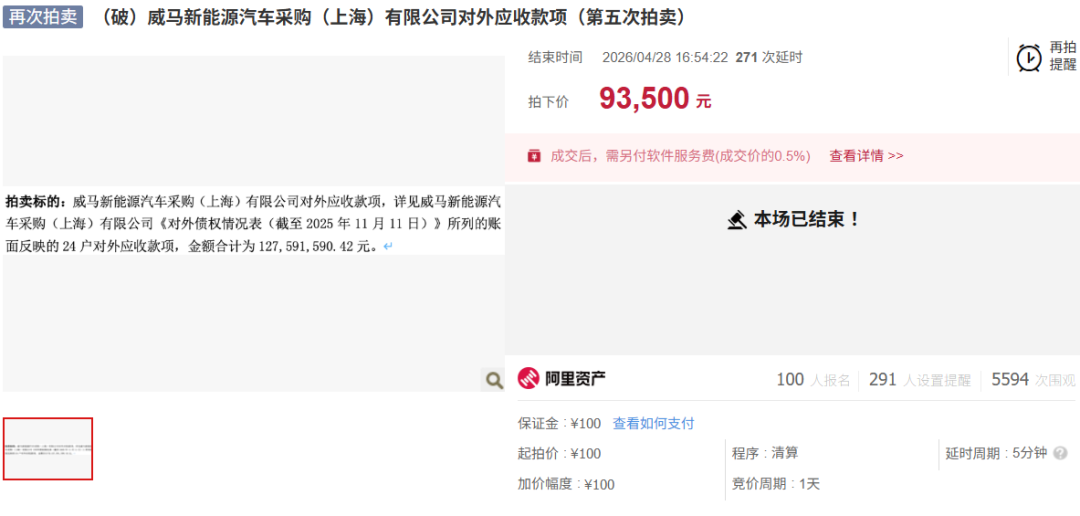Click the 阿里资产 round red logo
1080x516 pixels.
528,379
